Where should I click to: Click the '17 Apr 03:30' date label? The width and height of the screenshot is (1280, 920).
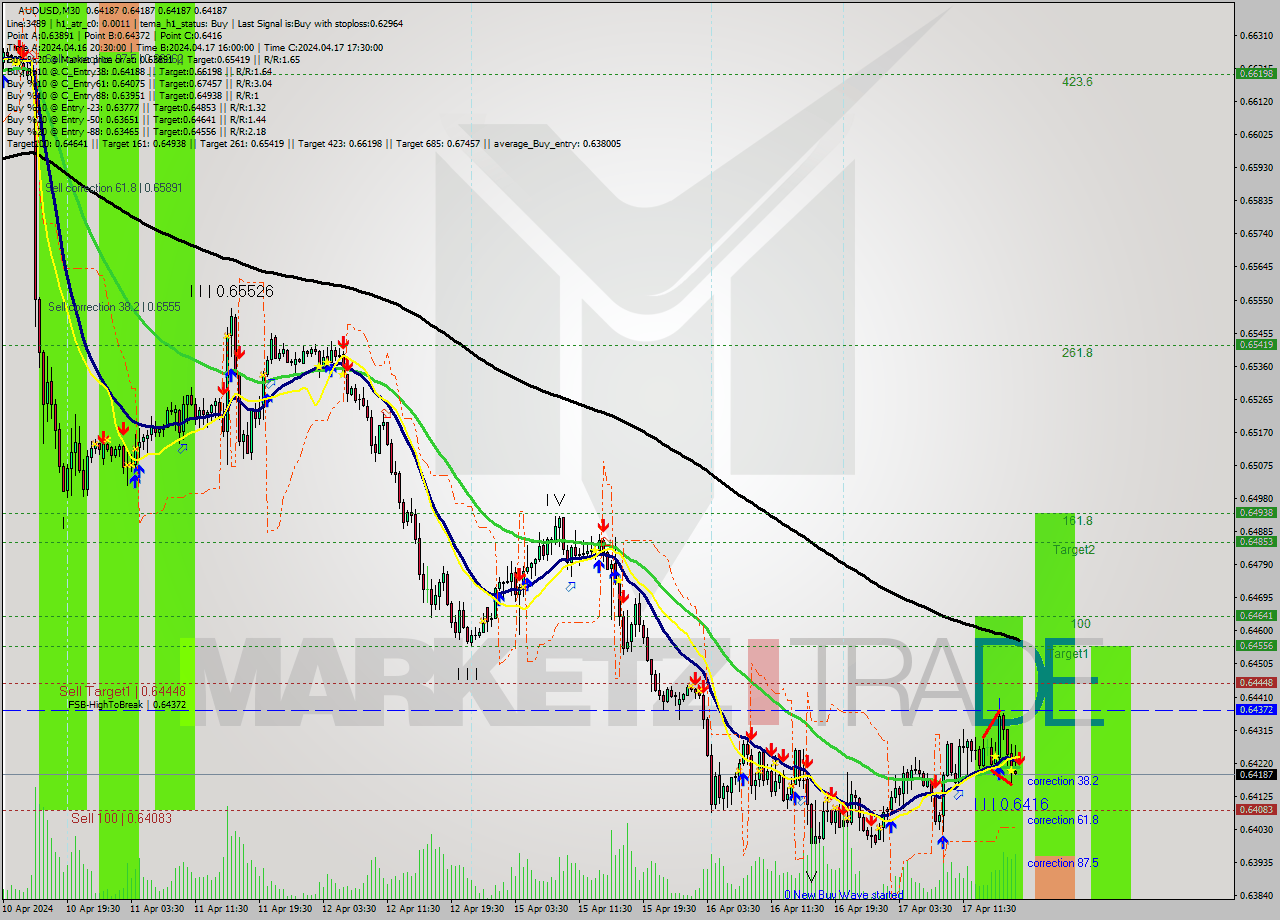923,910
